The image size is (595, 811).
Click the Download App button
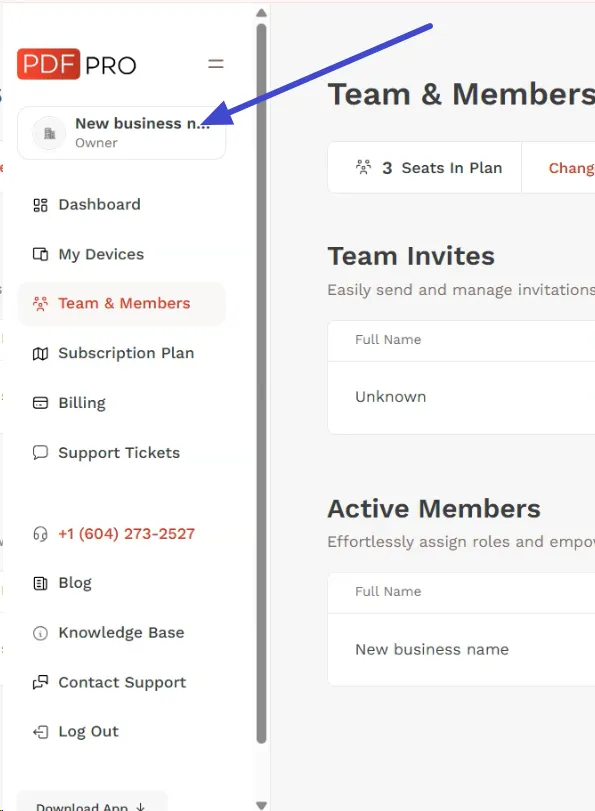point(92,803)
